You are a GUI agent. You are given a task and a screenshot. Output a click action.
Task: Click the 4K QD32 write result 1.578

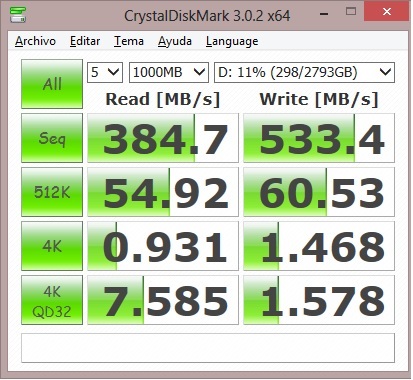319,300
